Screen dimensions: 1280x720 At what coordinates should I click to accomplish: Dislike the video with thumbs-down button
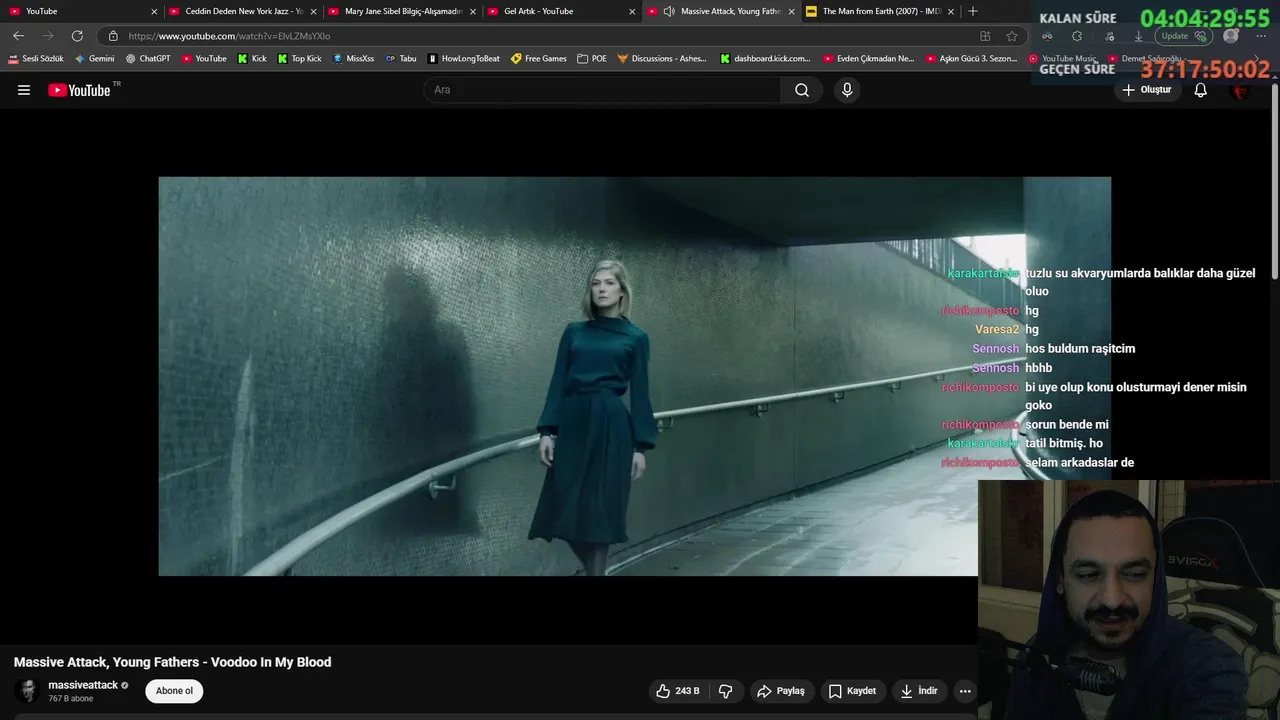726,691
